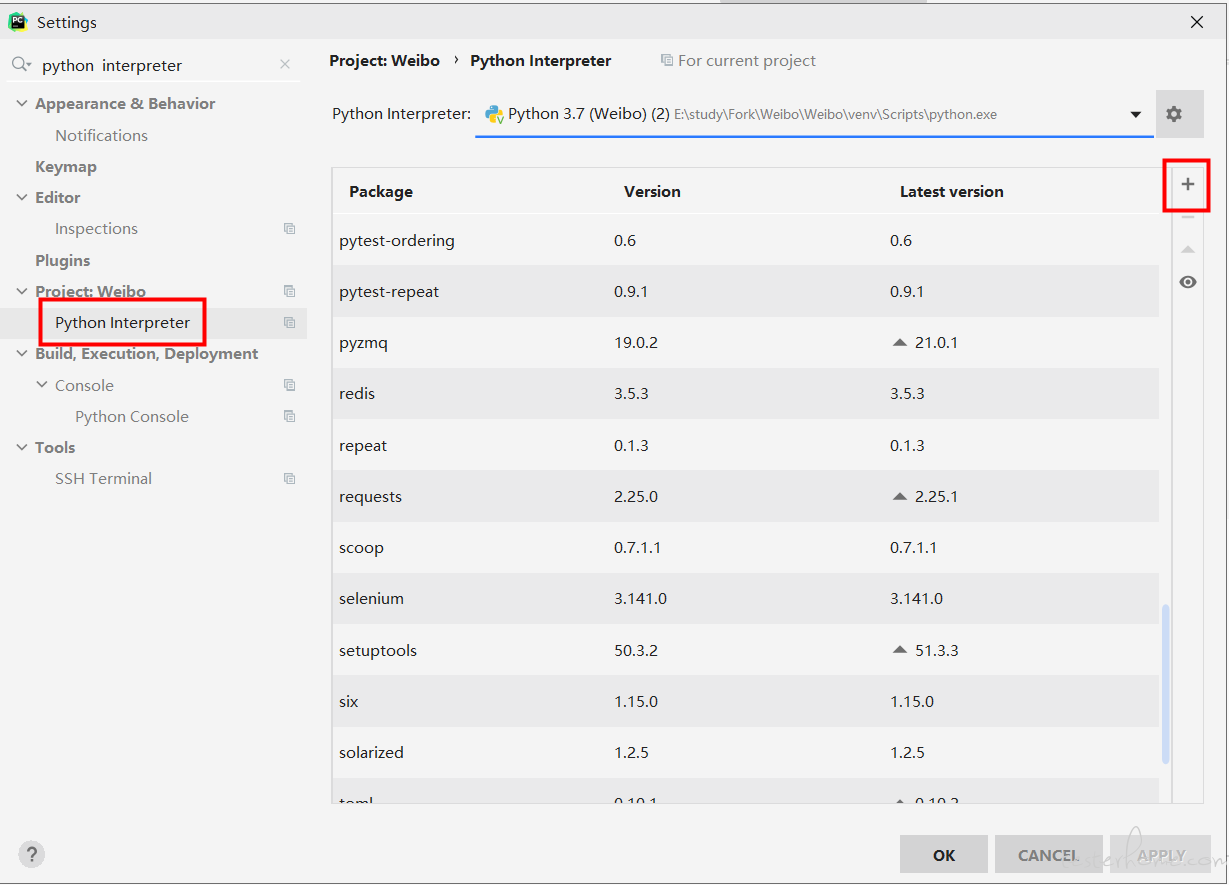Select the setuptools package name
The height and width of the screenshot is (885, 1229).
(x=378, y=651)
